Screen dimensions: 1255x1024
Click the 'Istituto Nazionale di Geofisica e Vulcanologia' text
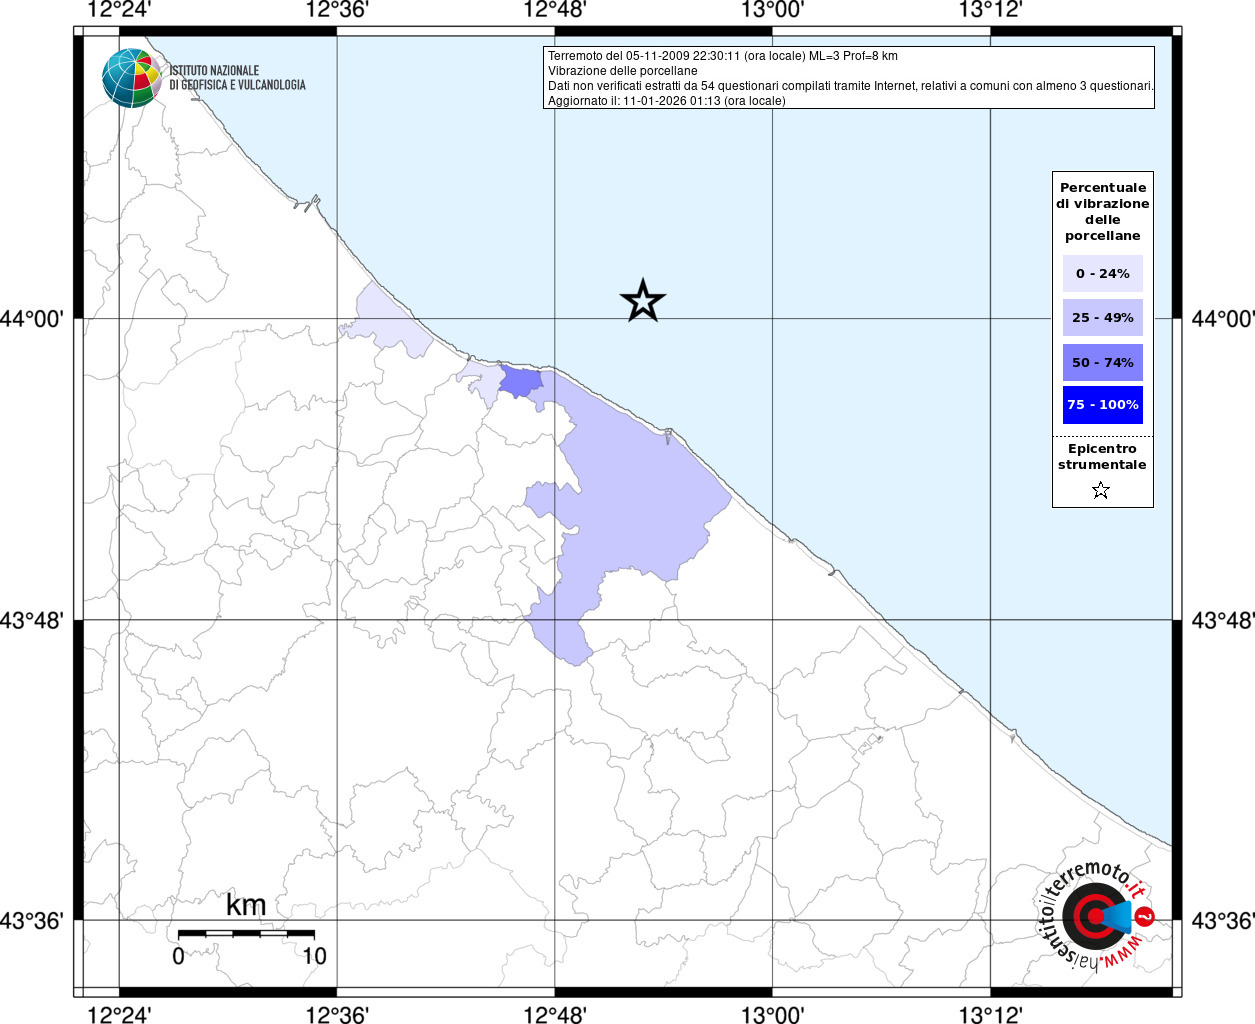[x=237, y=78]
